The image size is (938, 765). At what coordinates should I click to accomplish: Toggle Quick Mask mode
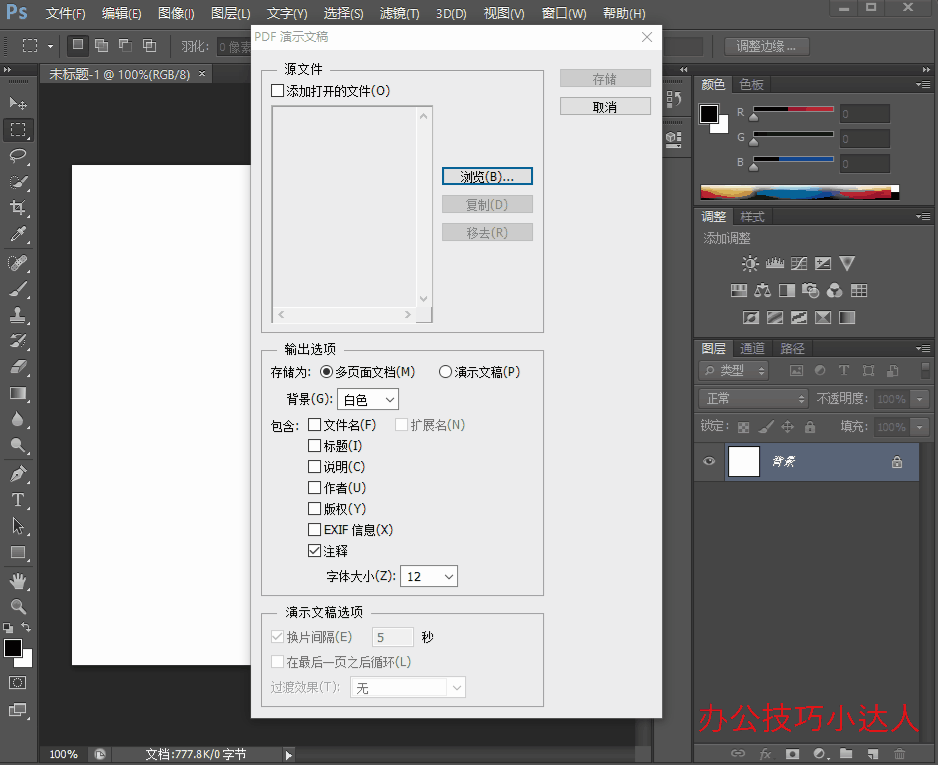18,682
